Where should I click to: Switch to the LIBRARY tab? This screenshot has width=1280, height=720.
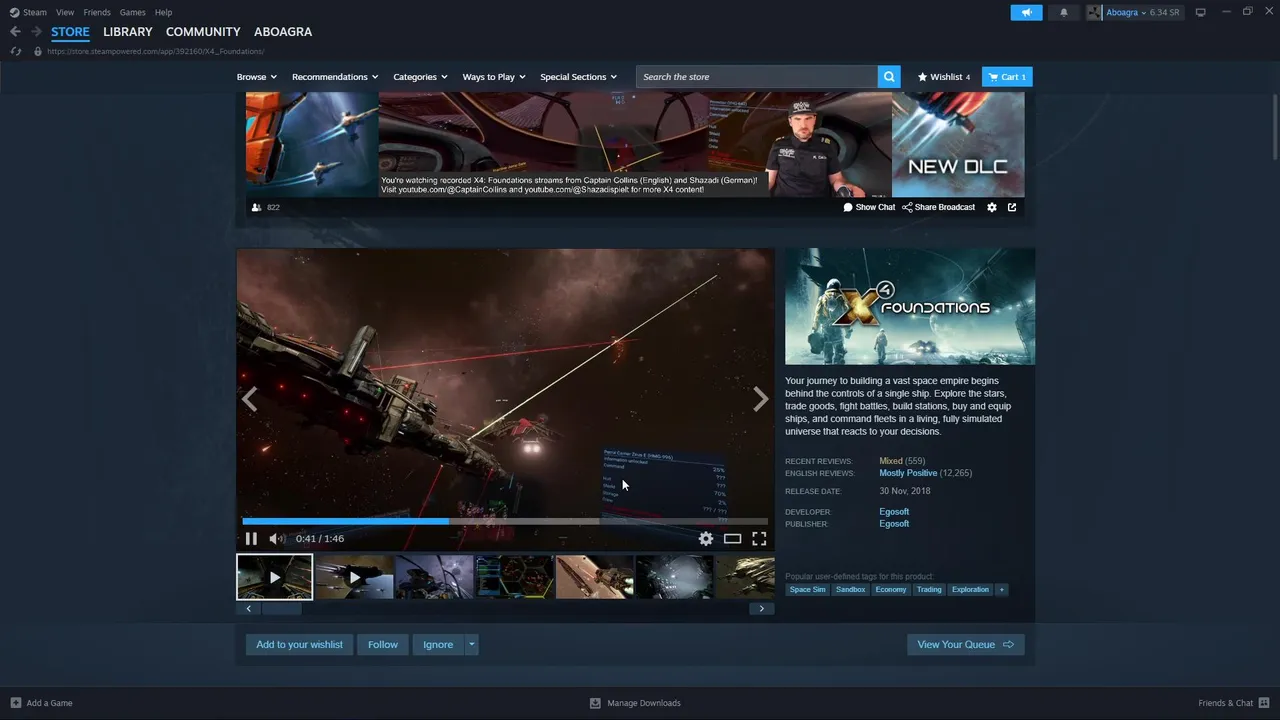pyautogui.click(x=128, y=32)
